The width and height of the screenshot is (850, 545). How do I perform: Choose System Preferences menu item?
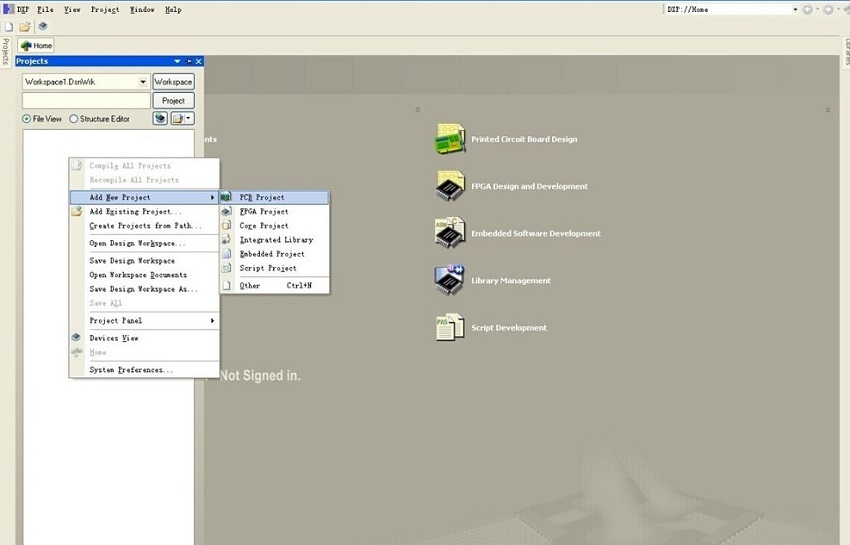pos(145,369)
